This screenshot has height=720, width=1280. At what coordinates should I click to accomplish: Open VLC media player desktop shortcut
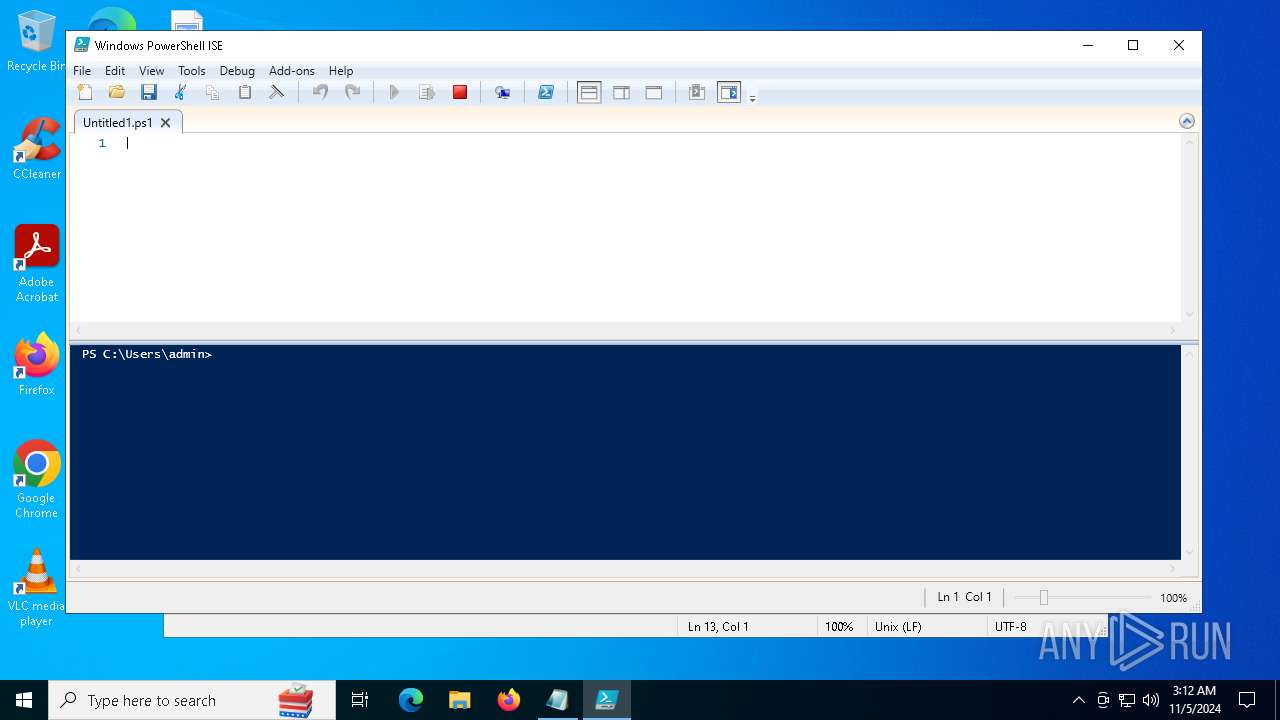click(37, 587)
